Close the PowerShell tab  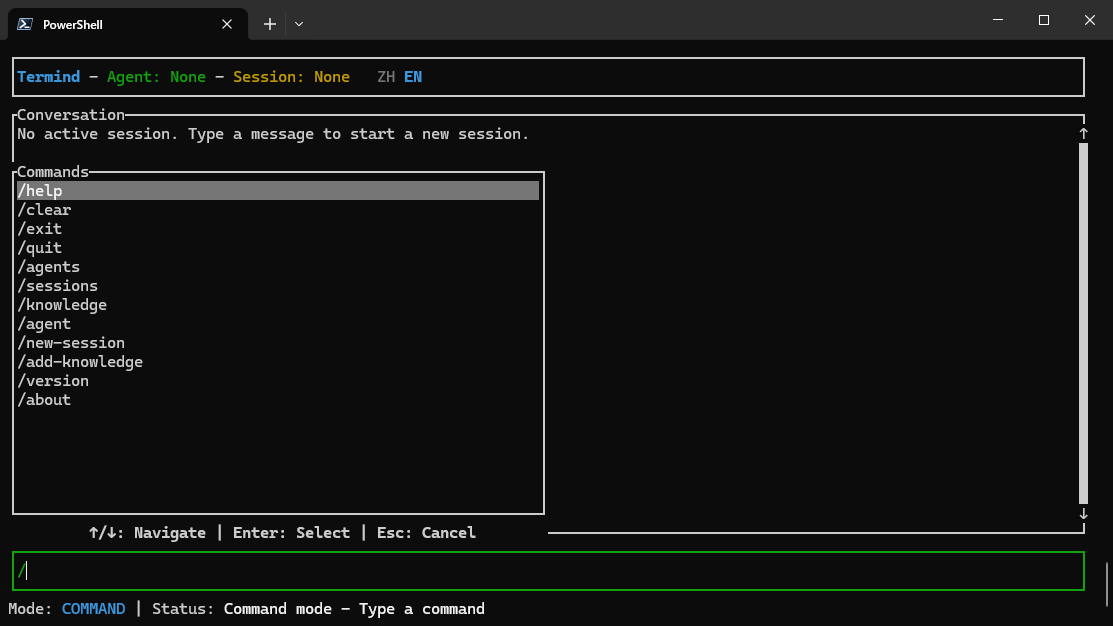[x=229, y=24]
